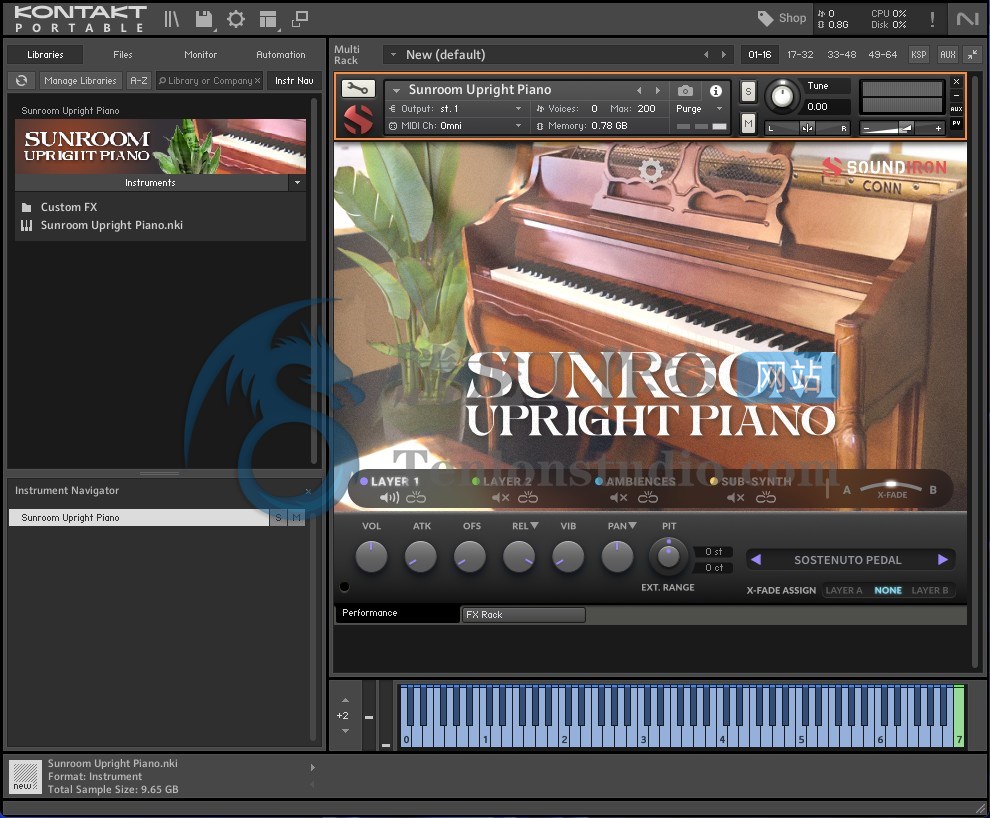Click Sub-Synth link chain icon

point(766,498)
